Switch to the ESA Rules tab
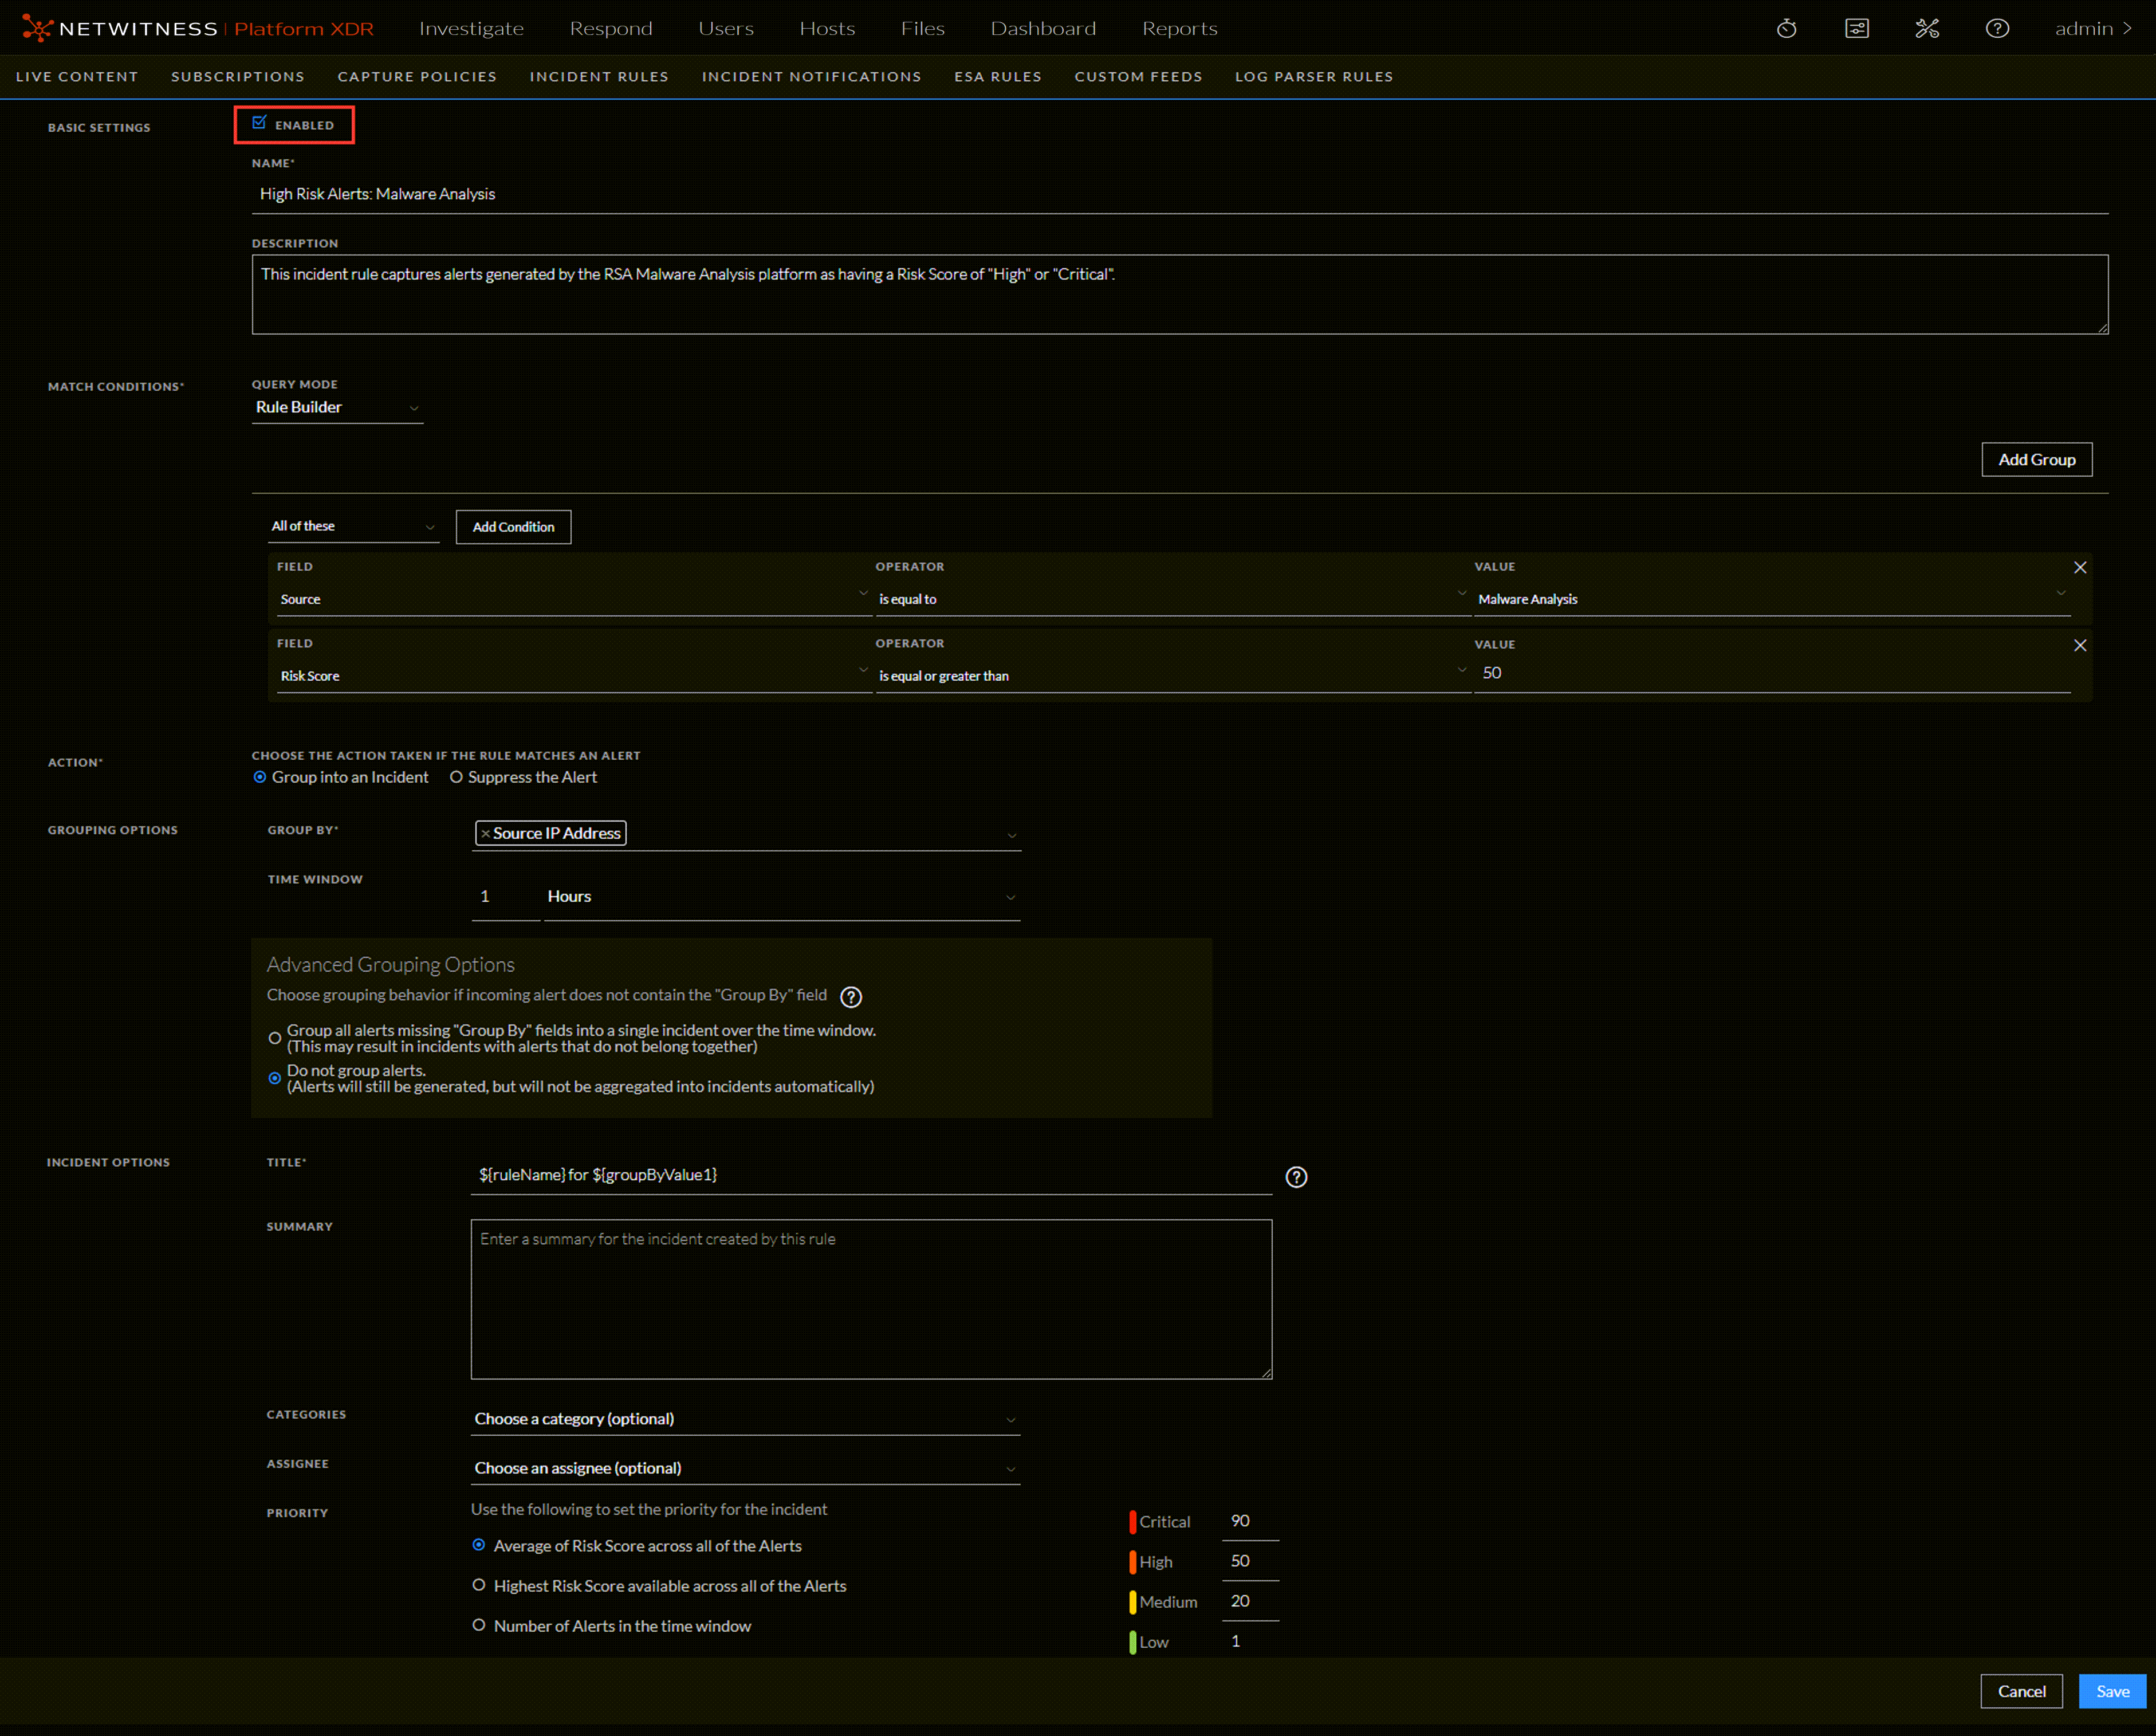Screen dimensions: 2156x1736 [x=997, y=76]
